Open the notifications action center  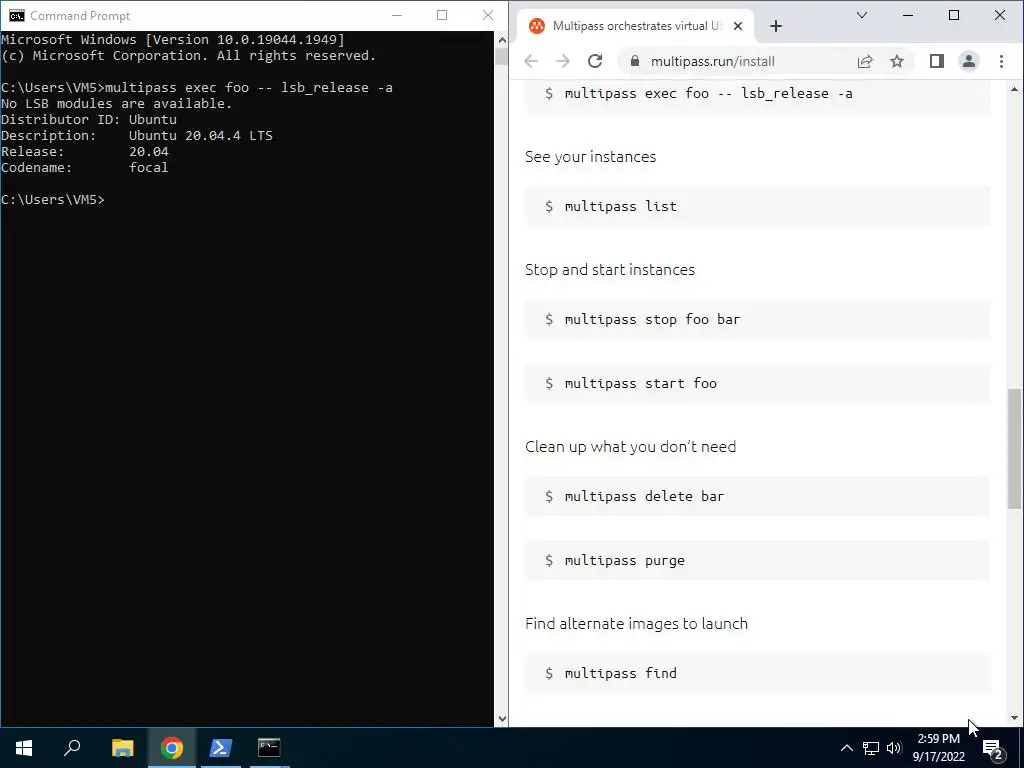click(x=992, y=748)
